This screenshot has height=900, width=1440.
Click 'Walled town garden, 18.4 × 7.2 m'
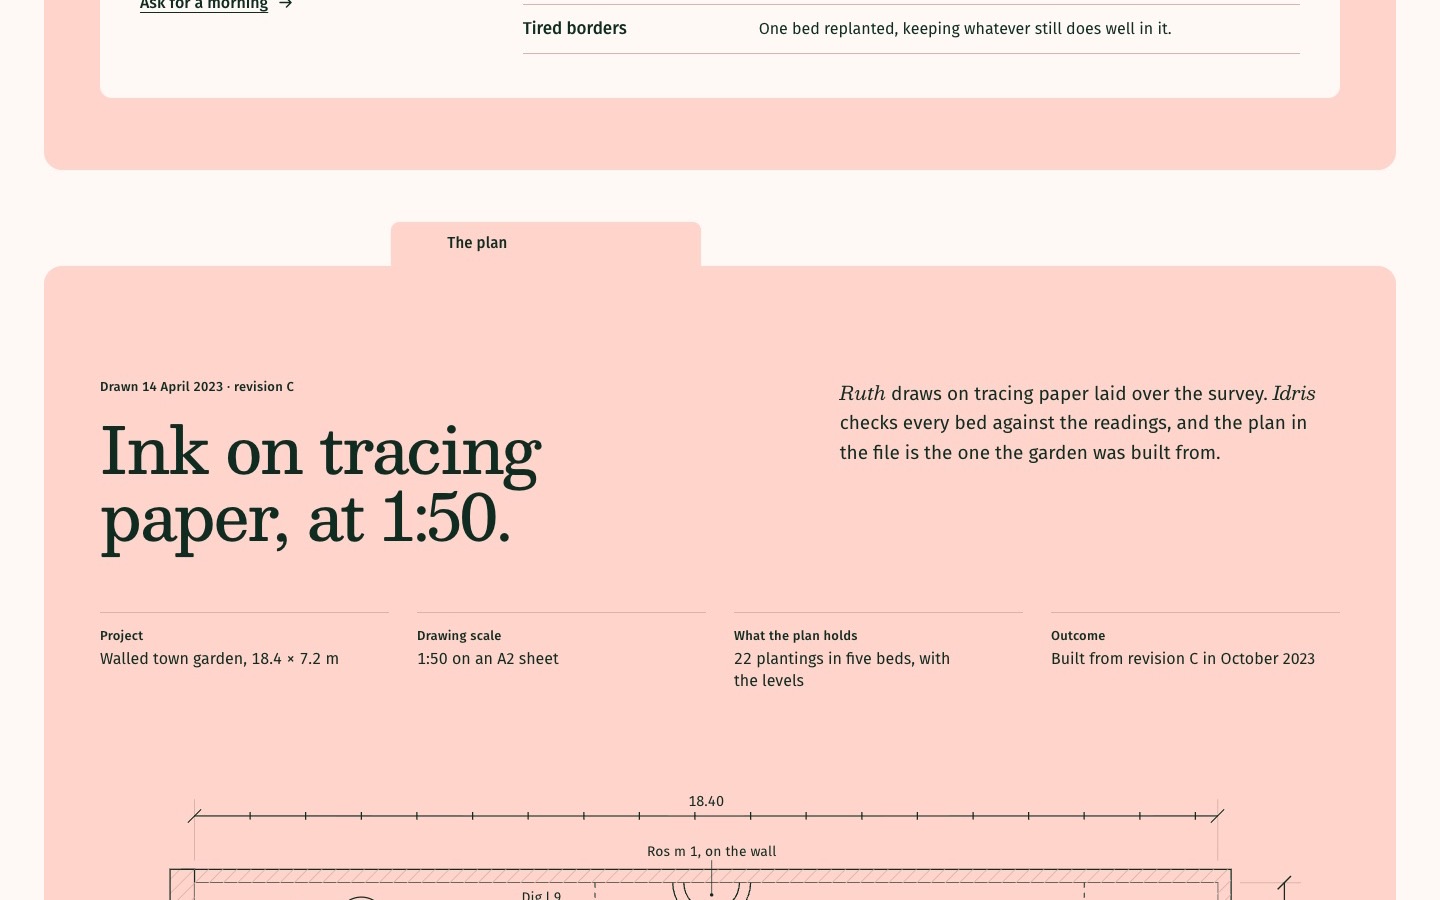coord(219,659)
